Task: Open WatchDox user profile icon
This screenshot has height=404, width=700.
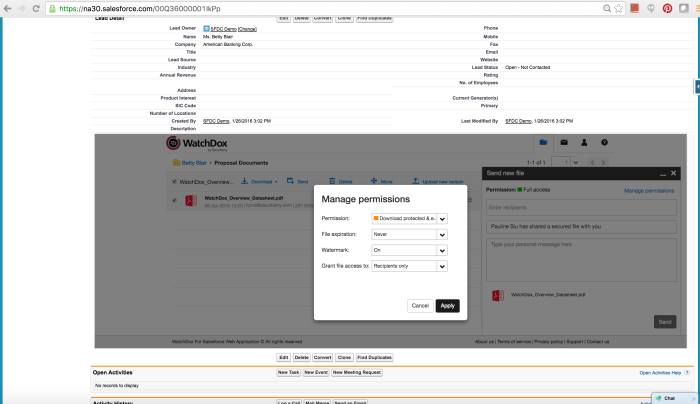Action: click(584, 142)
